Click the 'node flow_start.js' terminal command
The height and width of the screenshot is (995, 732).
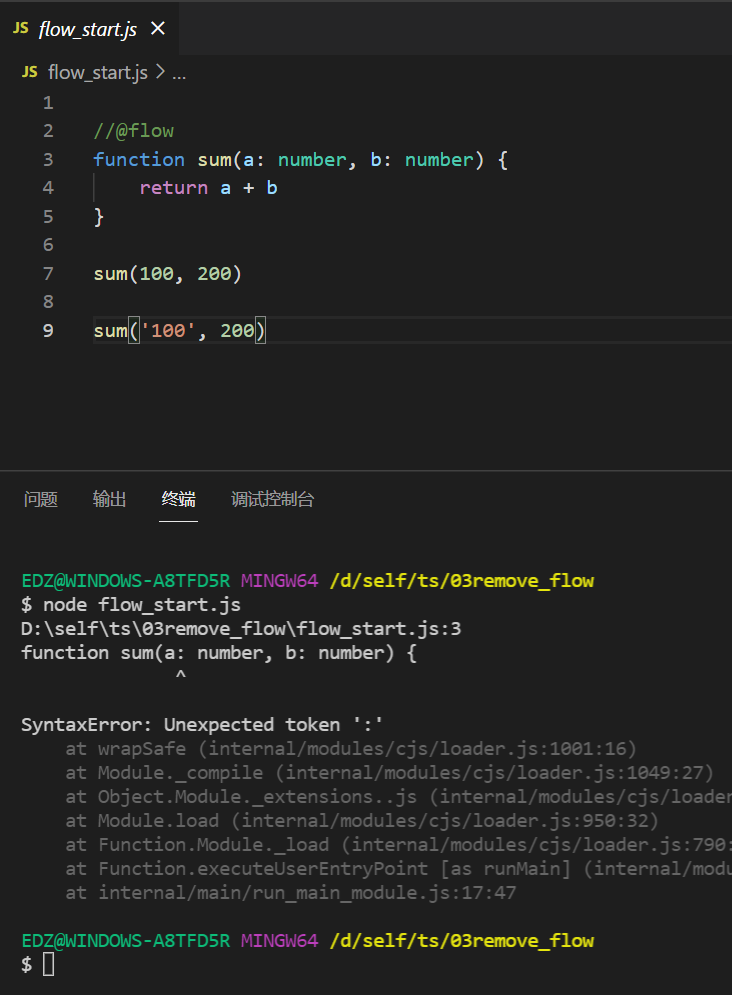(141, 605)
